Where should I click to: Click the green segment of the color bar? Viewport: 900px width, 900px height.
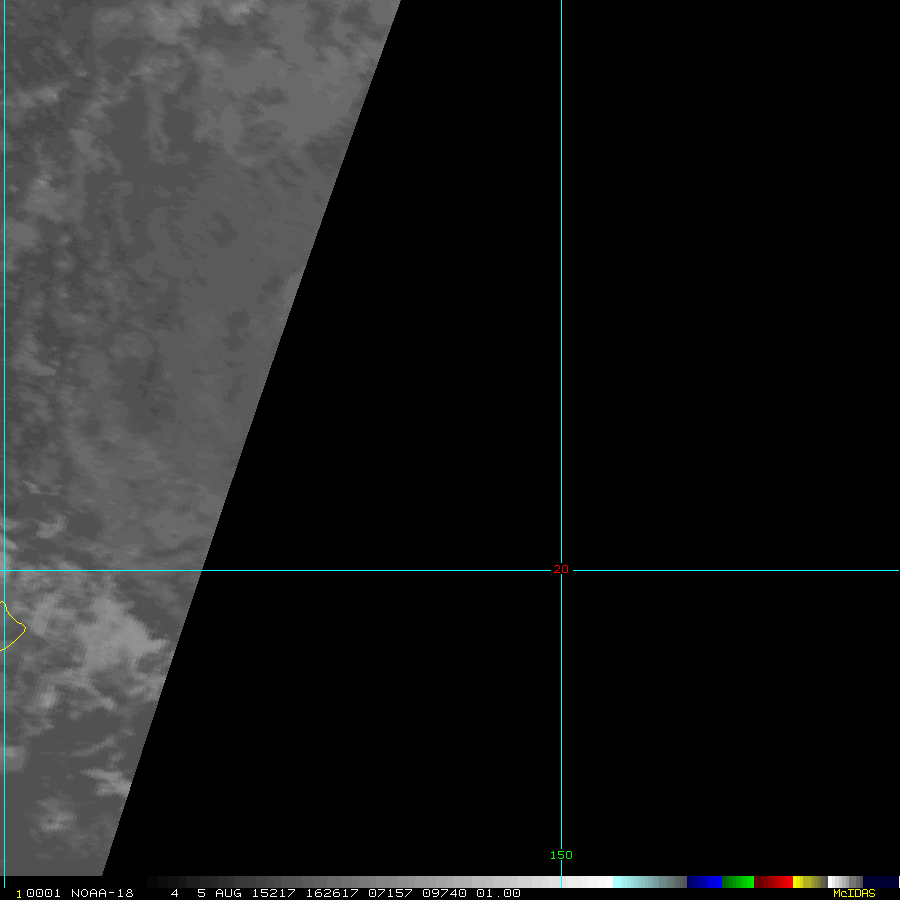(x=738, y=882)
